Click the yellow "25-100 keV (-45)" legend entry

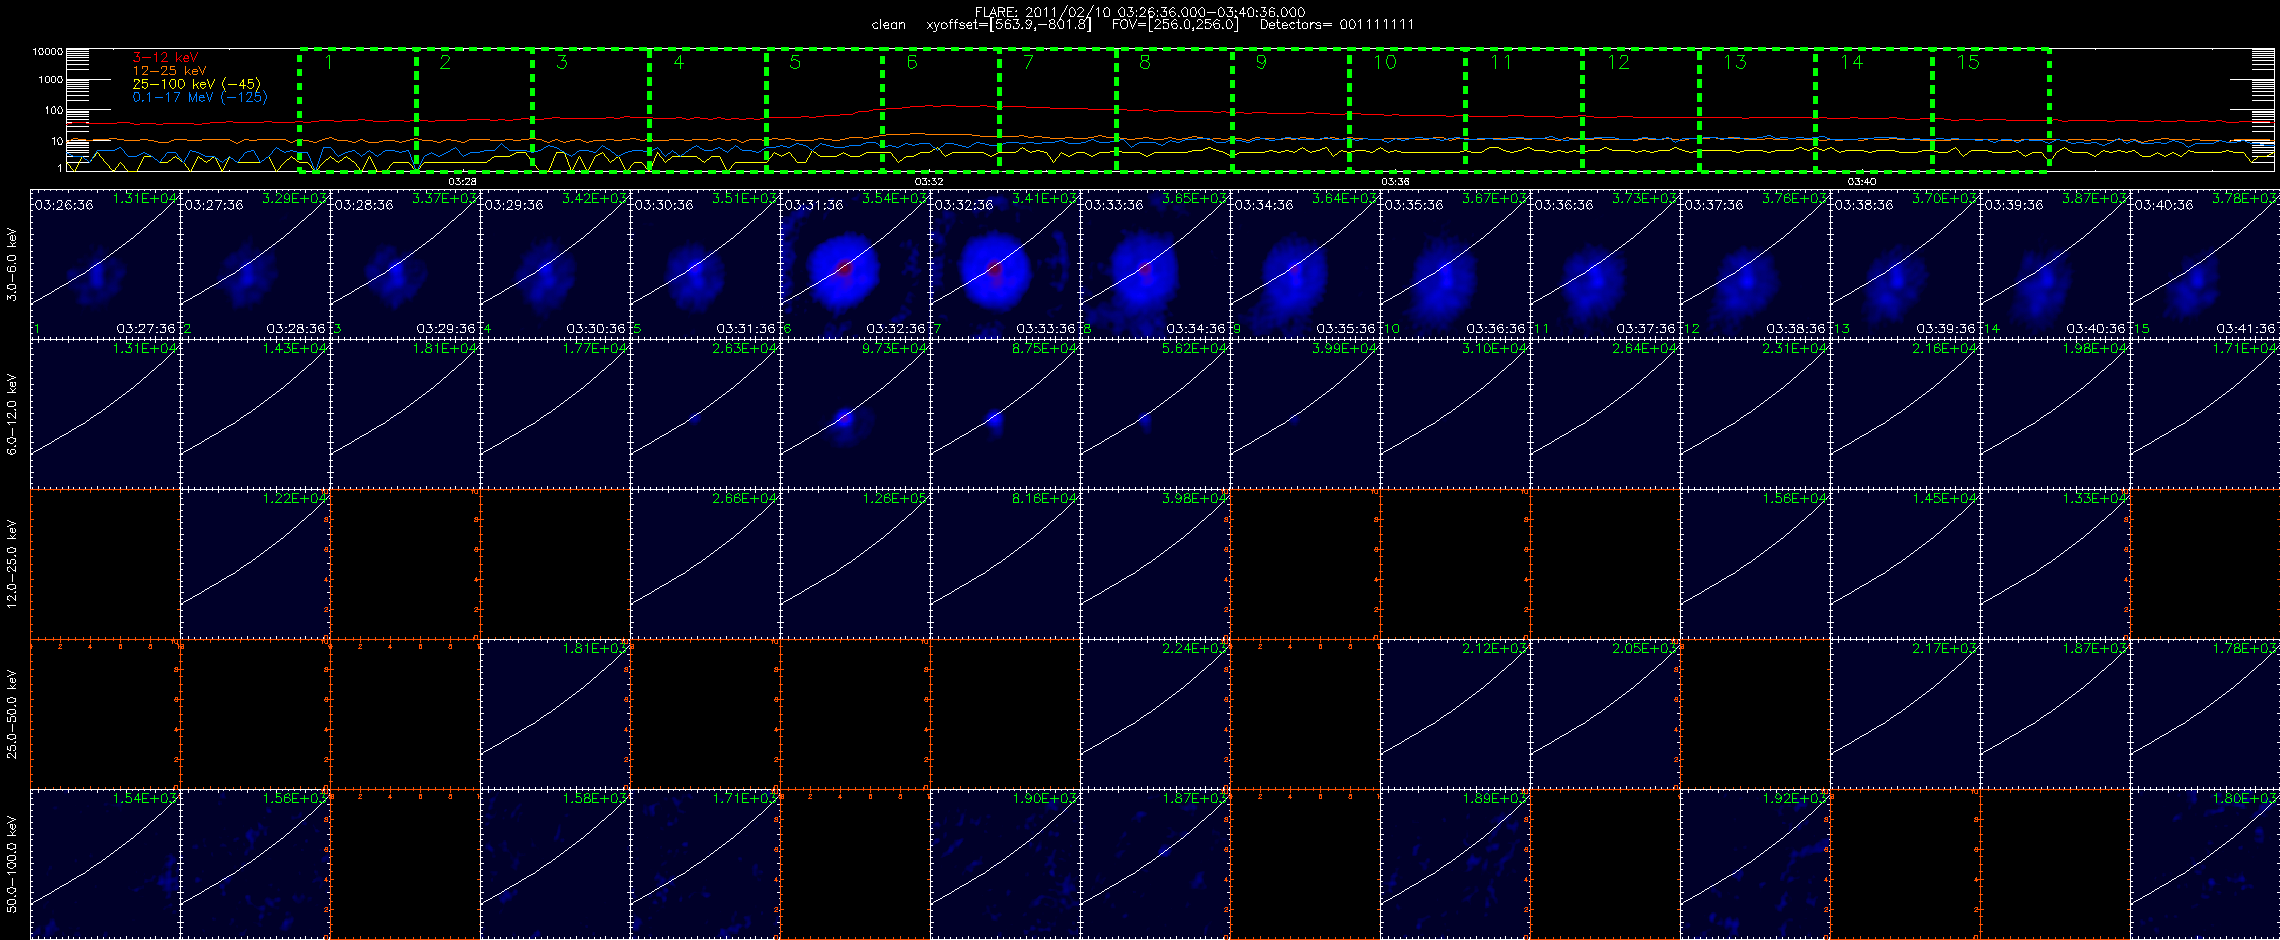[196, 84]
